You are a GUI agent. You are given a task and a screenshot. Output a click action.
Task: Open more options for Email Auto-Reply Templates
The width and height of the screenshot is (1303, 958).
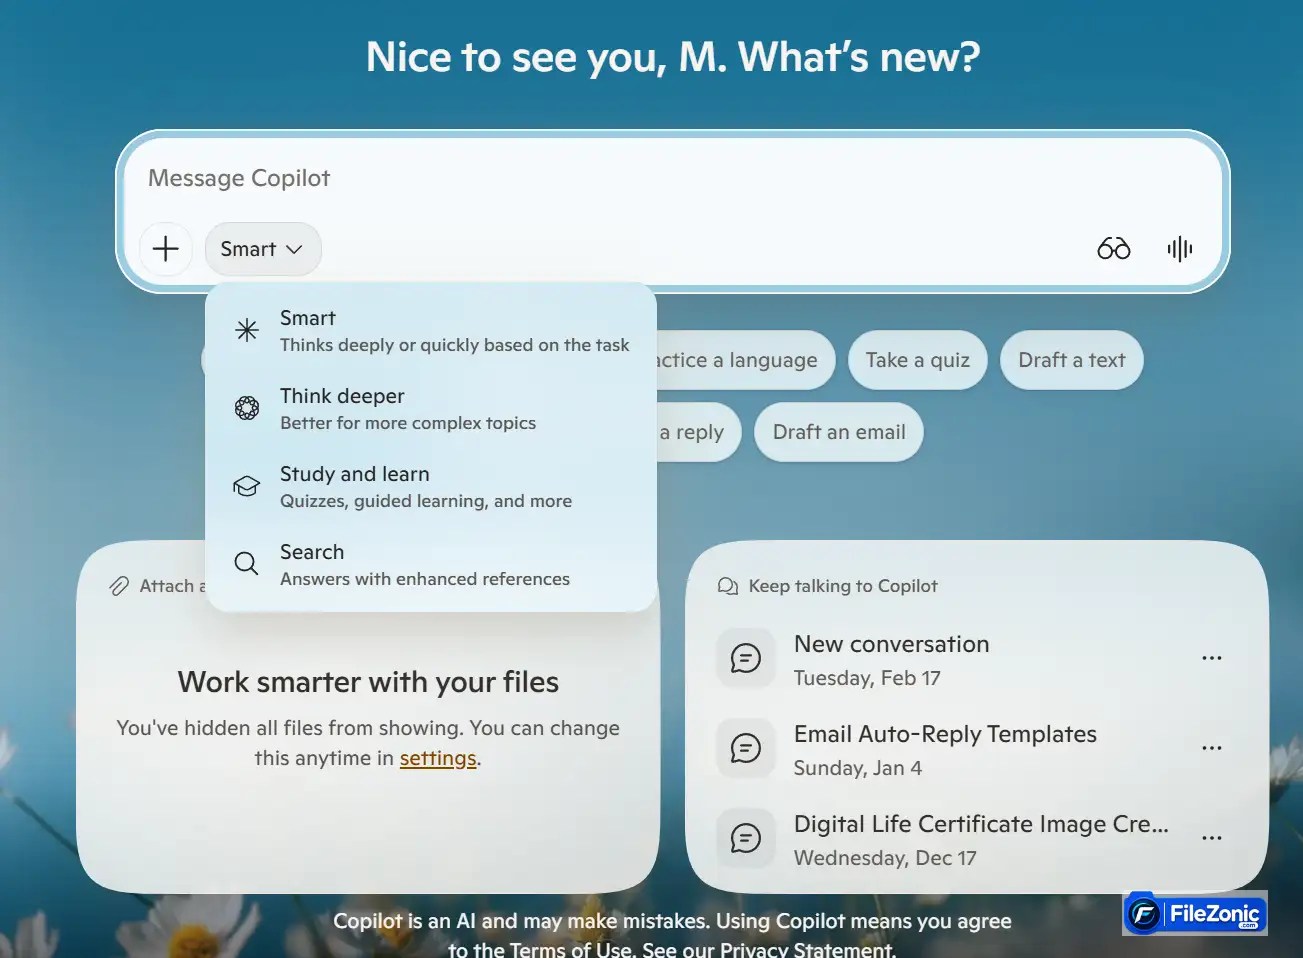click(x=1212, y=748)
